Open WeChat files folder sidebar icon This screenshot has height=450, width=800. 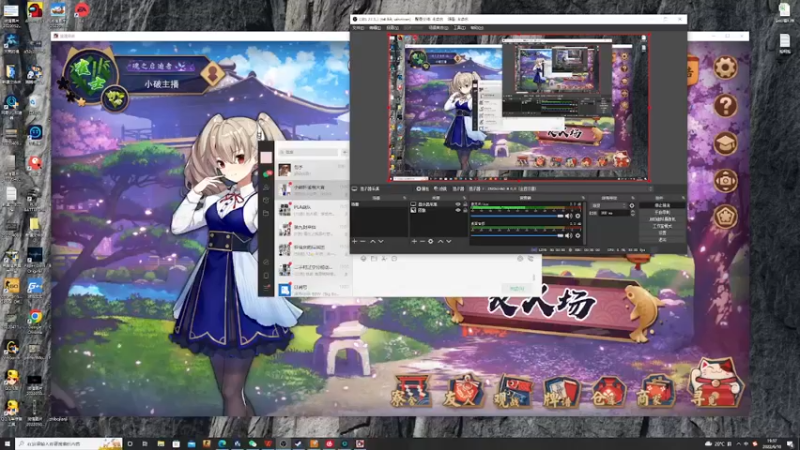(266, 213)
